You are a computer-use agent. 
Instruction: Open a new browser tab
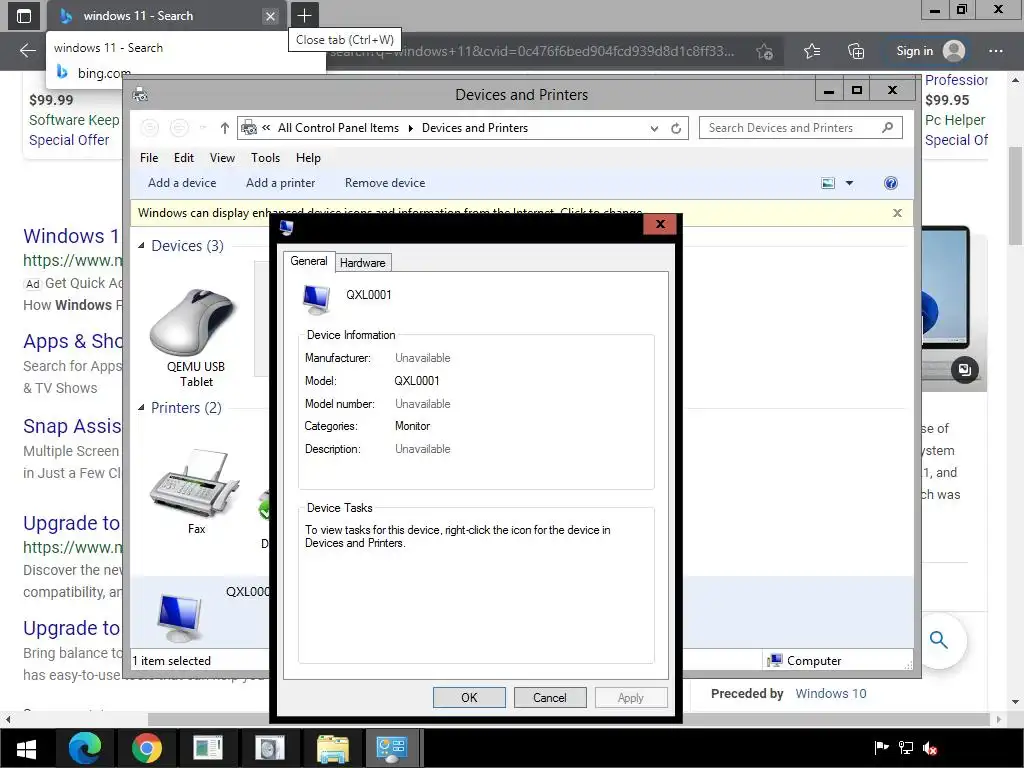click(x=304, y=16)
